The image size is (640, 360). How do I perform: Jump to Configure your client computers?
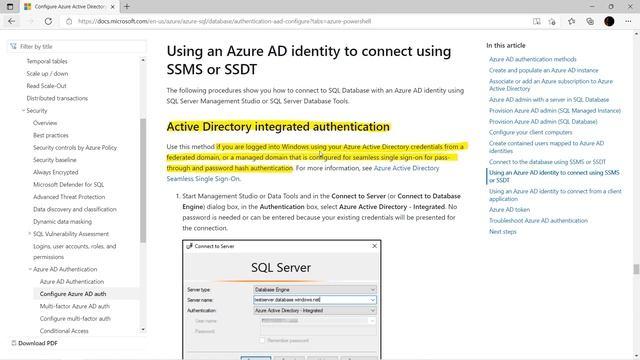click(531, 132)
